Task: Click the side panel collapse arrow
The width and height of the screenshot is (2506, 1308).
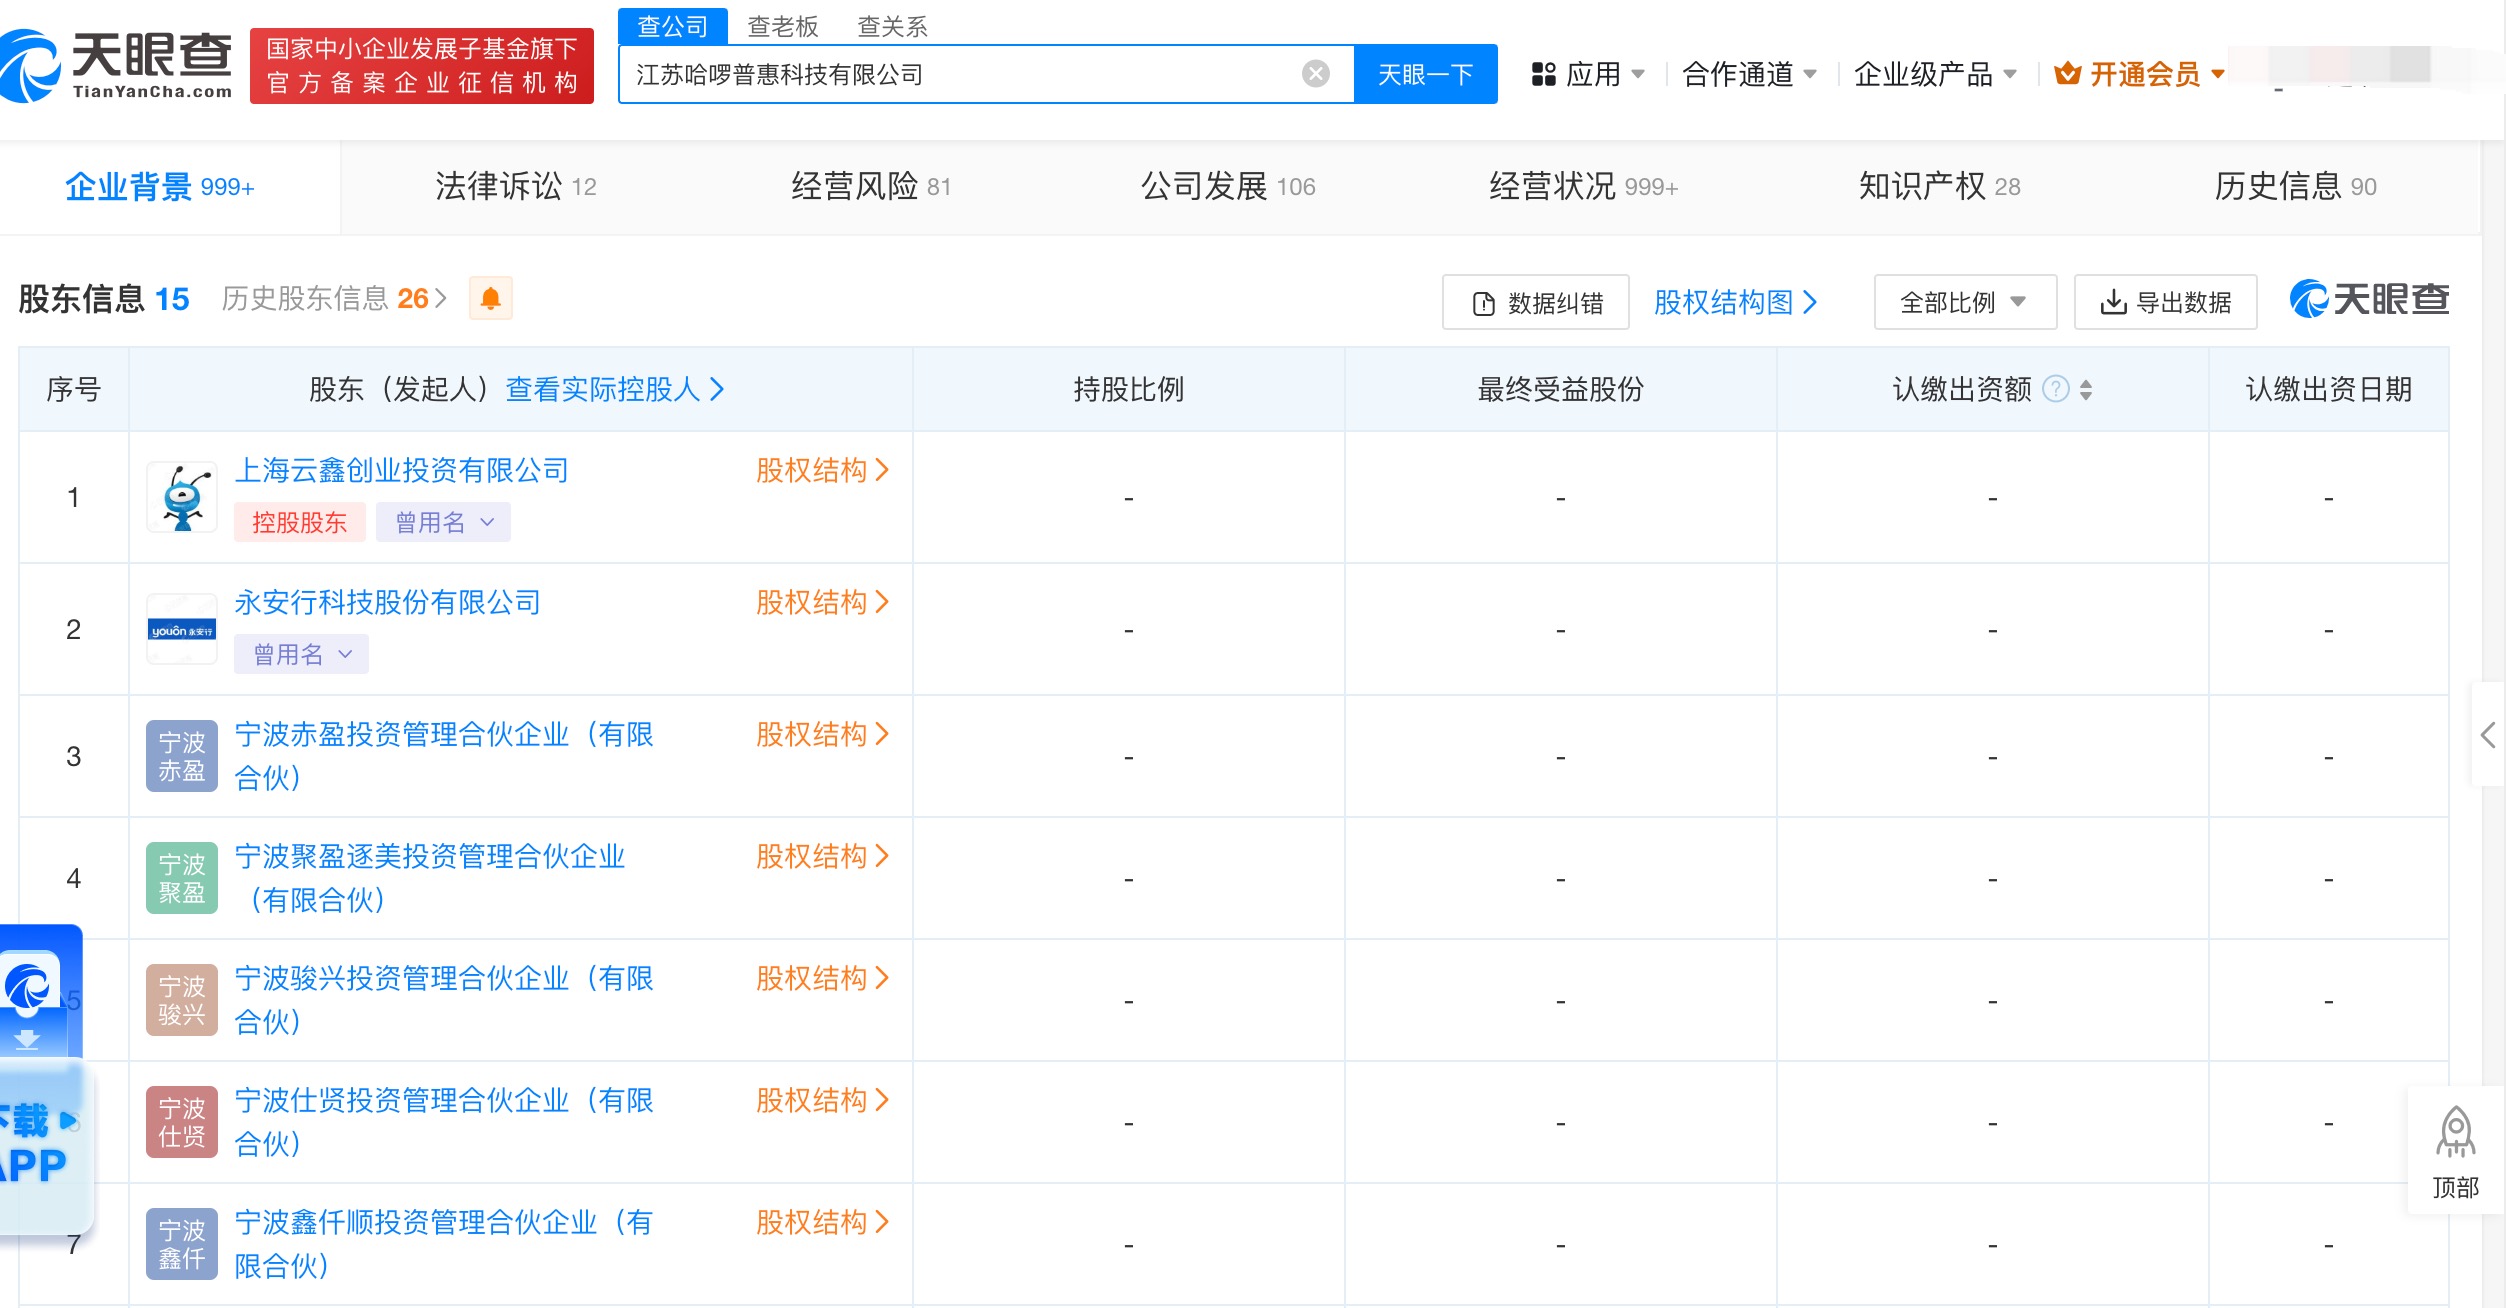Action: click(x=2488, y=735)
